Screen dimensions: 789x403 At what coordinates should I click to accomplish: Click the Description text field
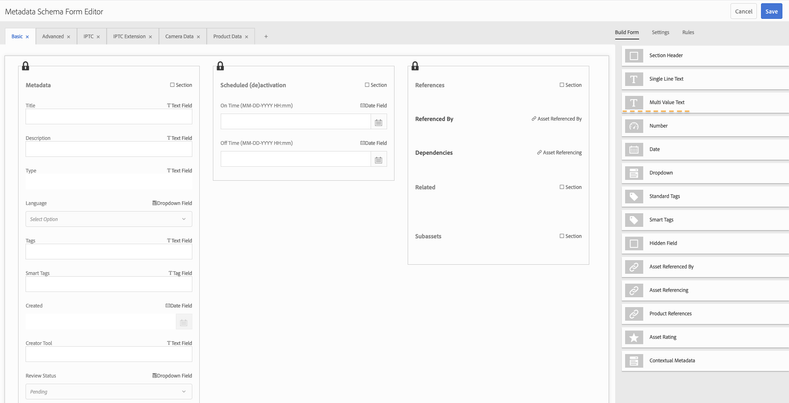pyautogui.click(x=109, y=149)
